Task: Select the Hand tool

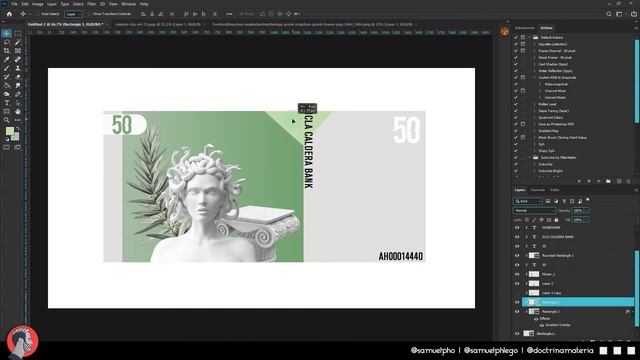Action: click(18, 111)
